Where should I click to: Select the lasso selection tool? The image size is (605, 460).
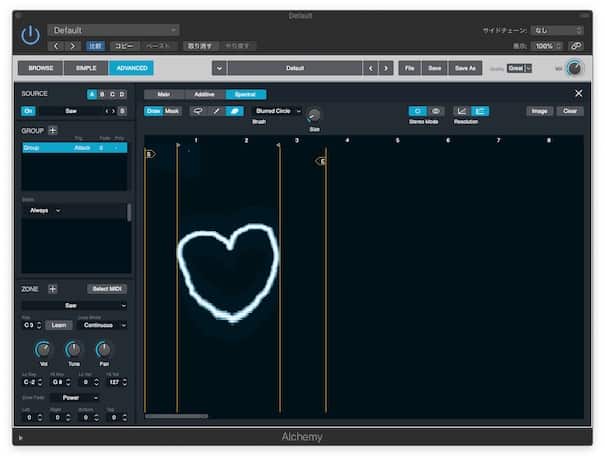(199, 111)
